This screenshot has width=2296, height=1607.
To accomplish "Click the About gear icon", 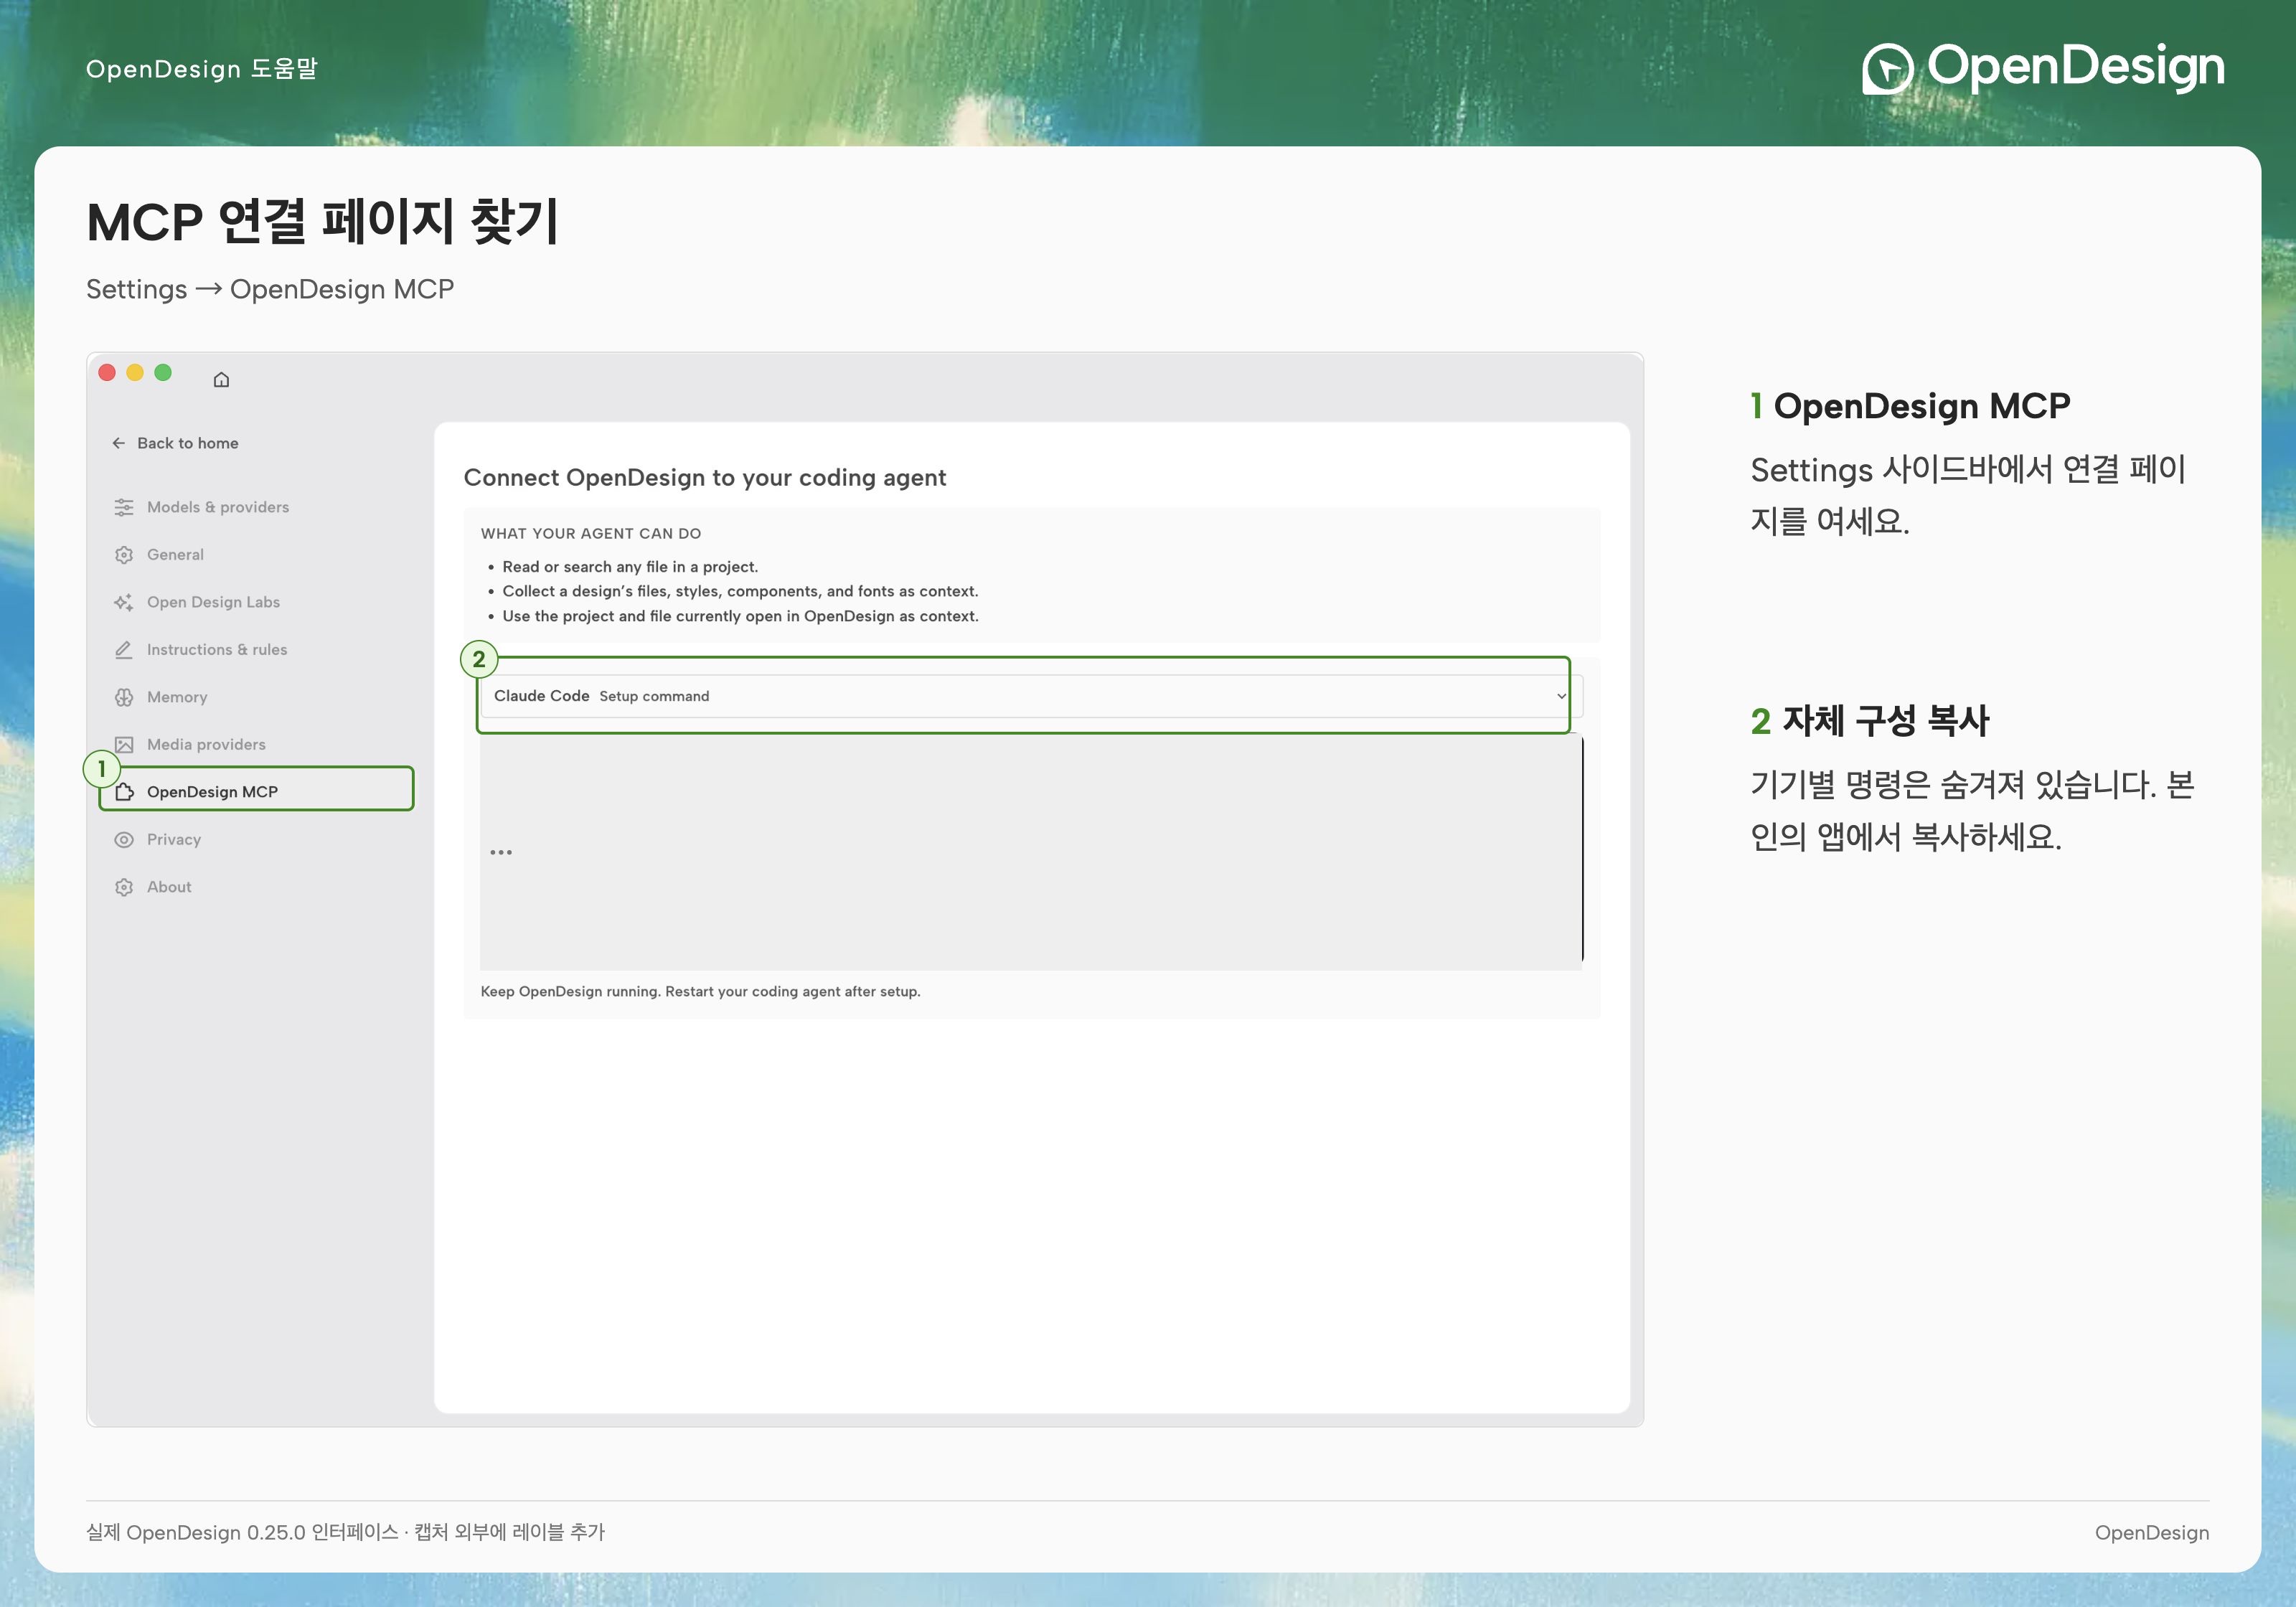I will 124,887.
